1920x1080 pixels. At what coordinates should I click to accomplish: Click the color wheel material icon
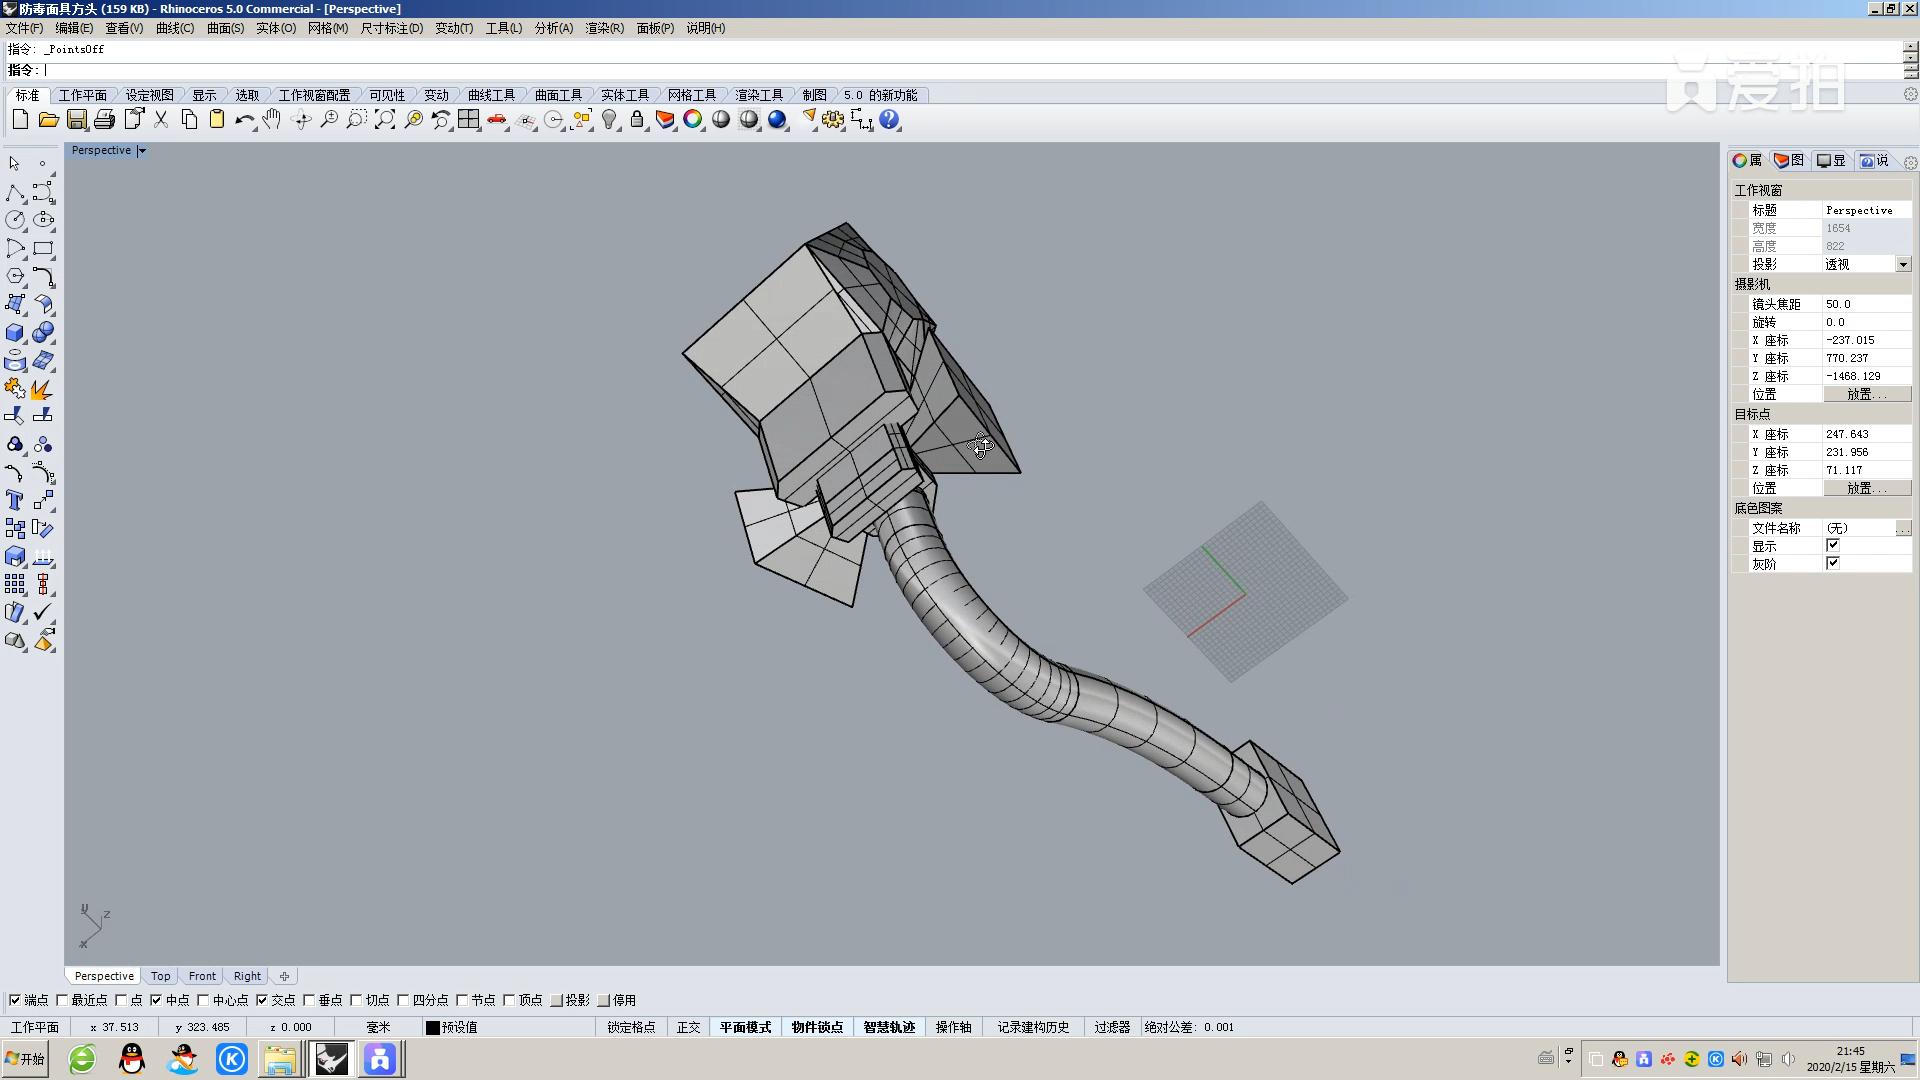(693, 120)
